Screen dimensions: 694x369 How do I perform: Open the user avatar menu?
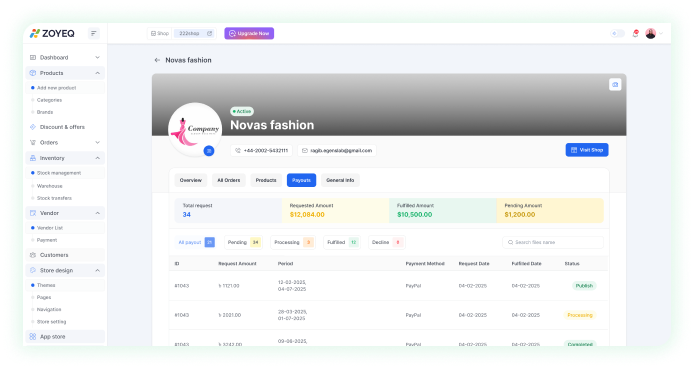650,33
